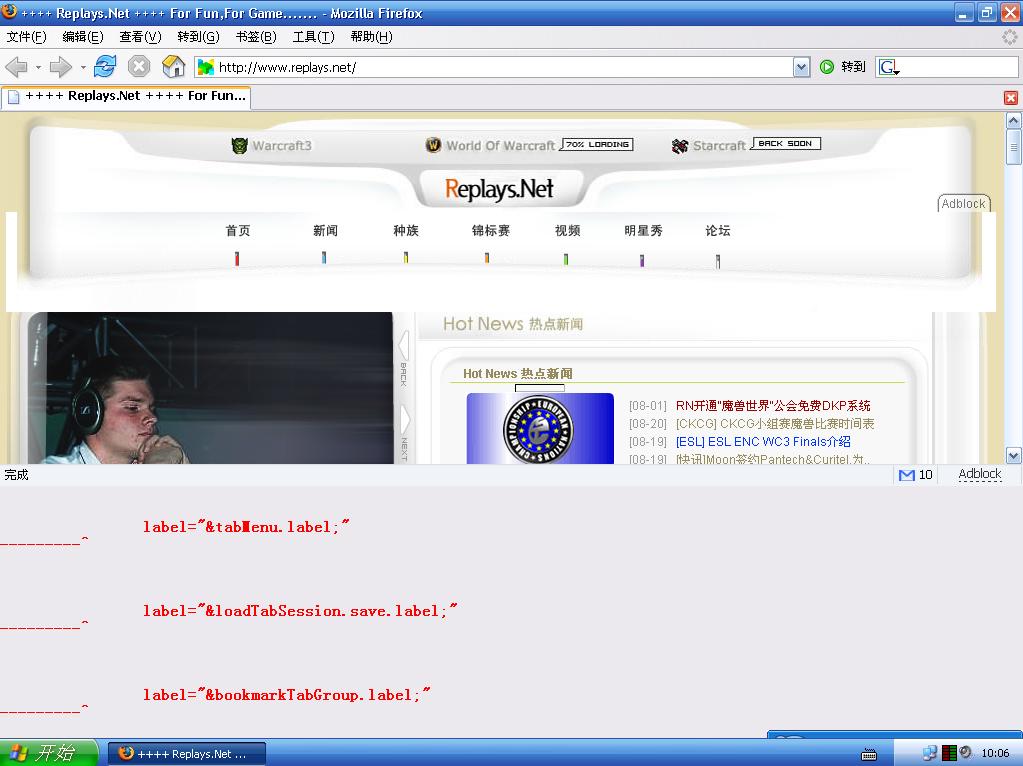
Task: Click the page scrollbar up arrow
Action: coord(1013,121)
